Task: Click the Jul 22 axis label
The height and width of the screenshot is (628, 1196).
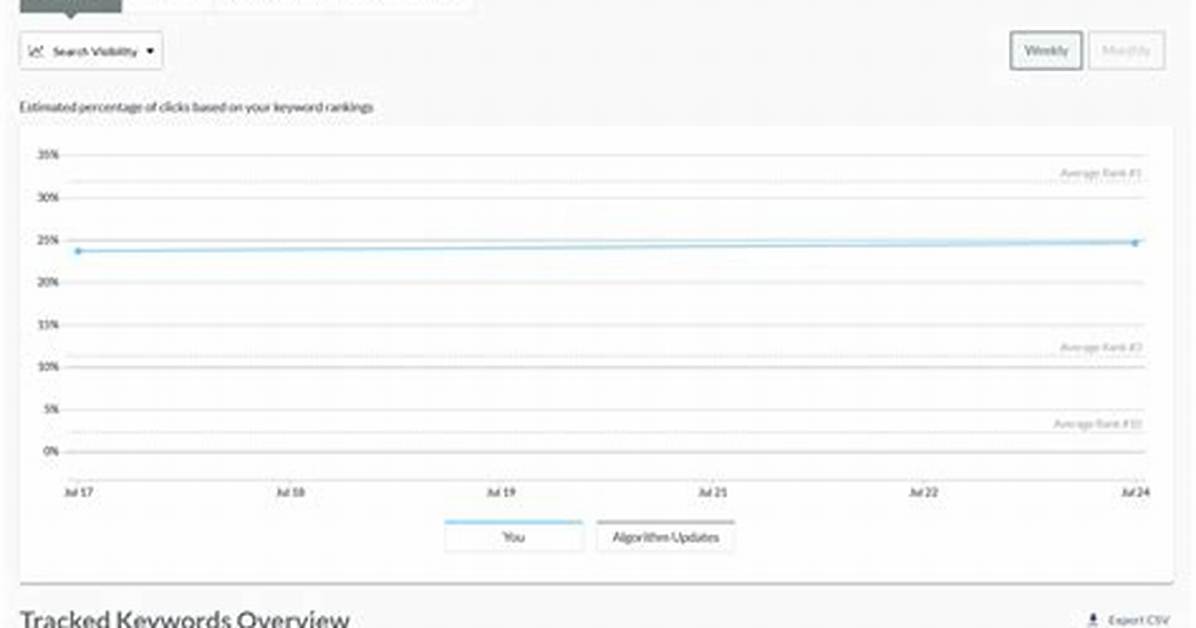Action: (x=923, y=492)
